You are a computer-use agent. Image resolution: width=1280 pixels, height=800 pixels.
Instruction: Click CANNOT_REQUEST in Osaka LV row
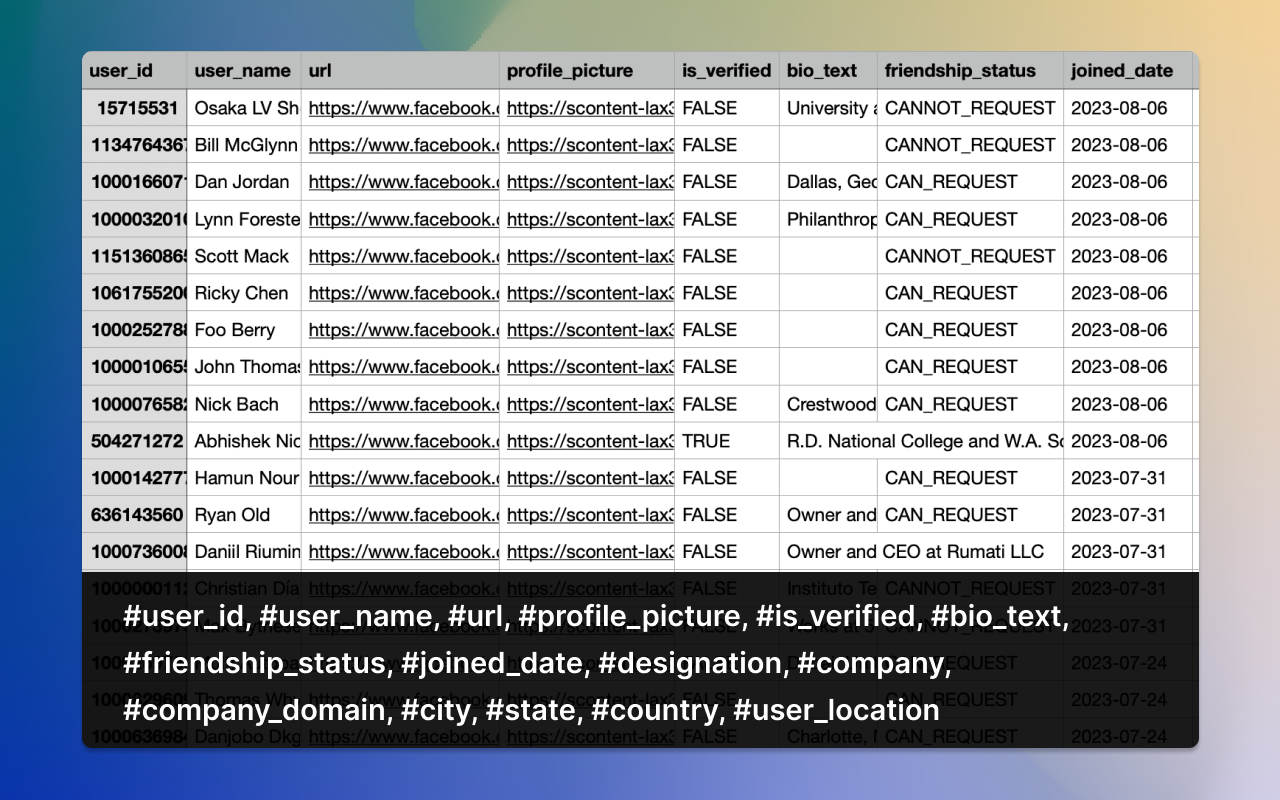pyautogui.click(x=971, y=108)
